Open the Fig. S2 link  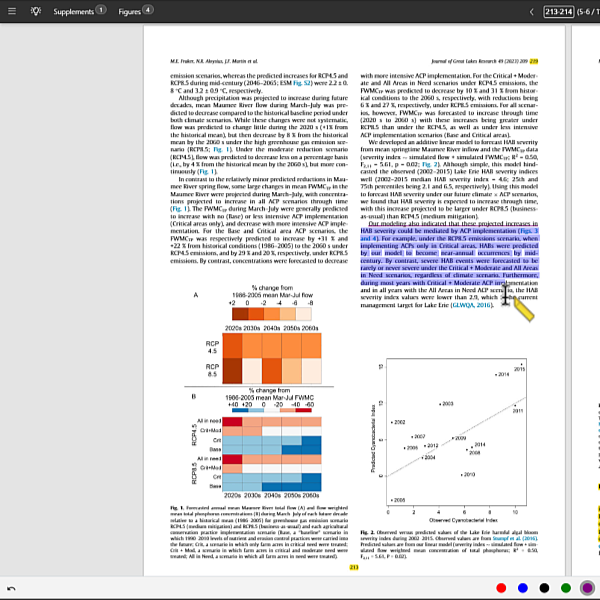pos(302,83)
